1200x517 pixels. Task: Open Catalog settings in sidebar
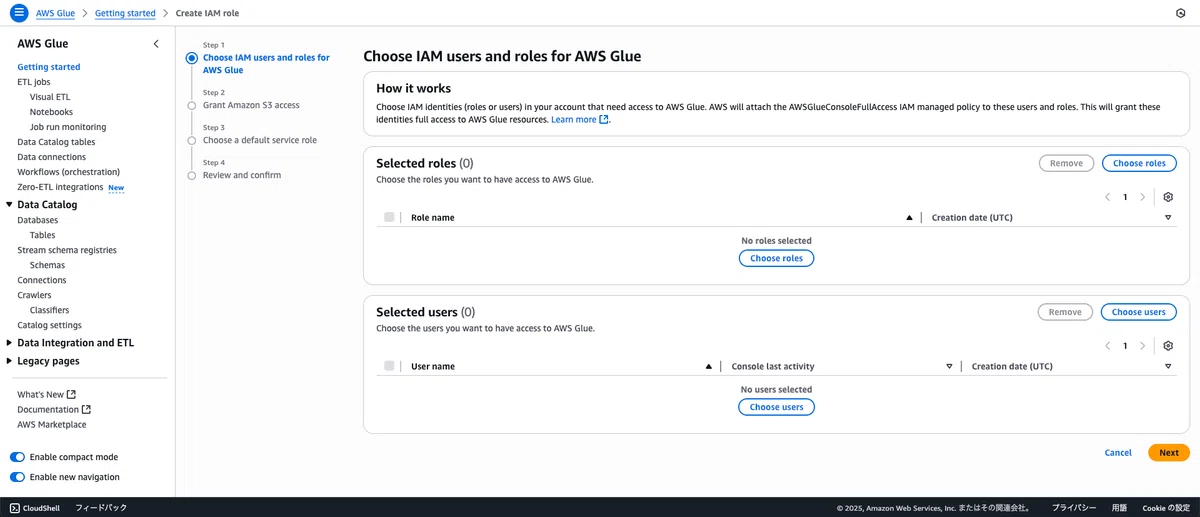coord(50,325)
